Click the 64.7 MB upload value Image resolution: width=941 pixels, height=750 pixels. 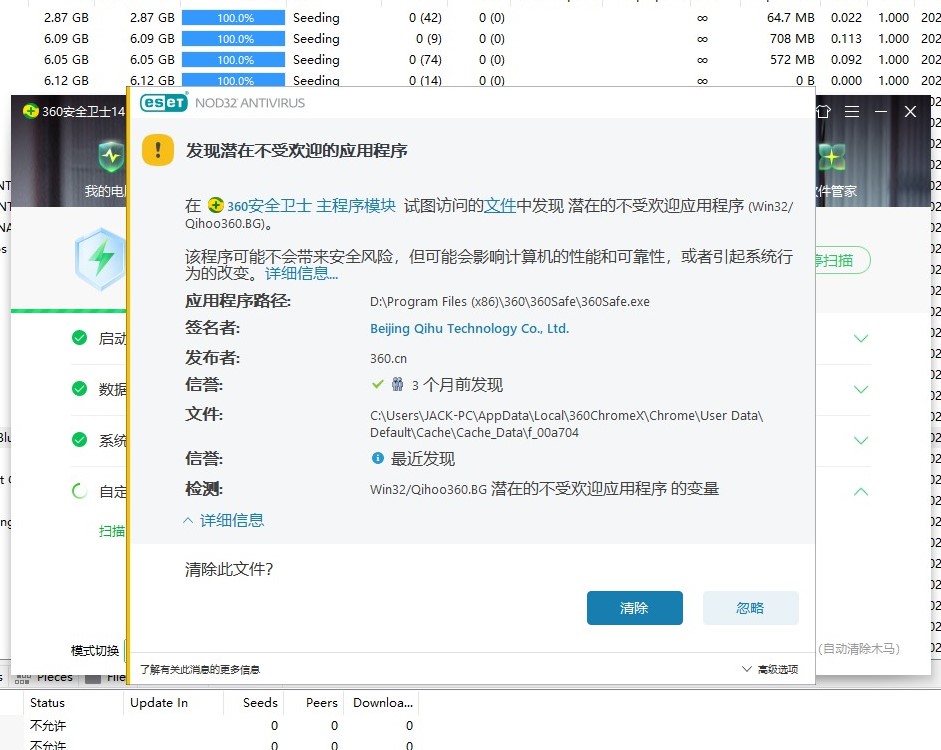790,17
